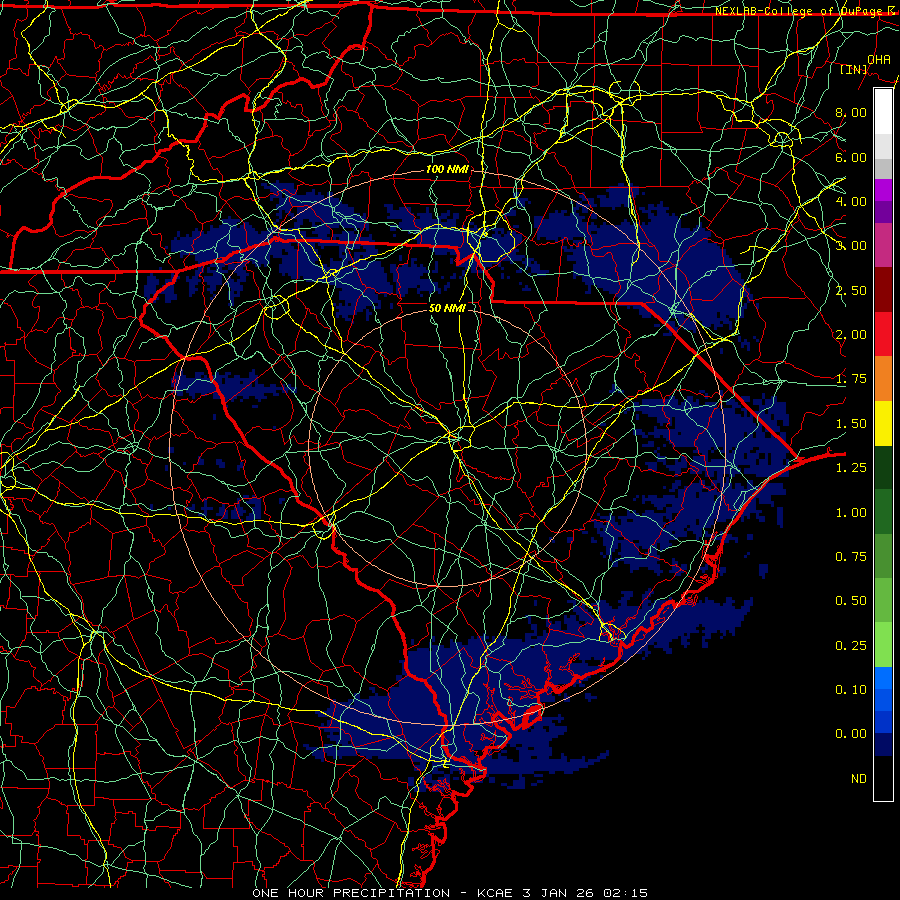Screen dimensions: 900x900
Task: Click the bright red 2.00 legend swatch
Action: [883, 334]
